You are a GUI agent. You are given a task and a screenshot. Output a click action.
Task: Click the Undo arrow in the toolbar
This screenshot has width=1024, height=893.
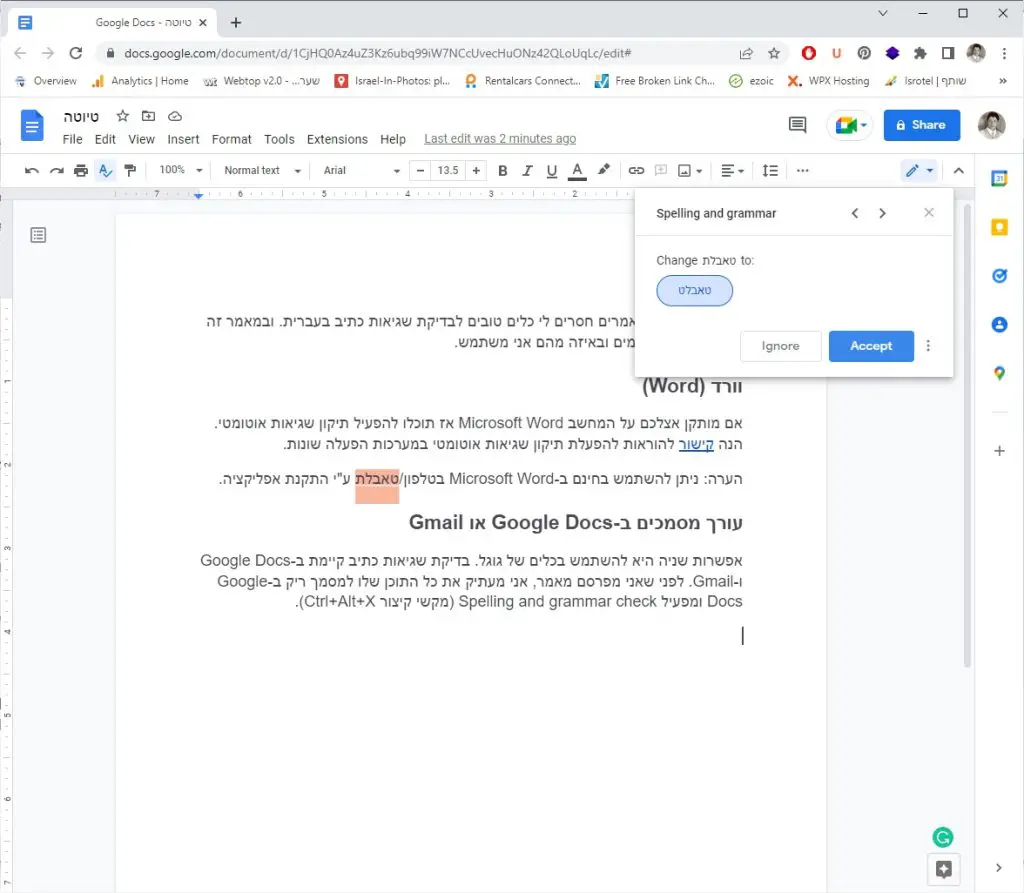pyautogui.click(x=31, y=170)
